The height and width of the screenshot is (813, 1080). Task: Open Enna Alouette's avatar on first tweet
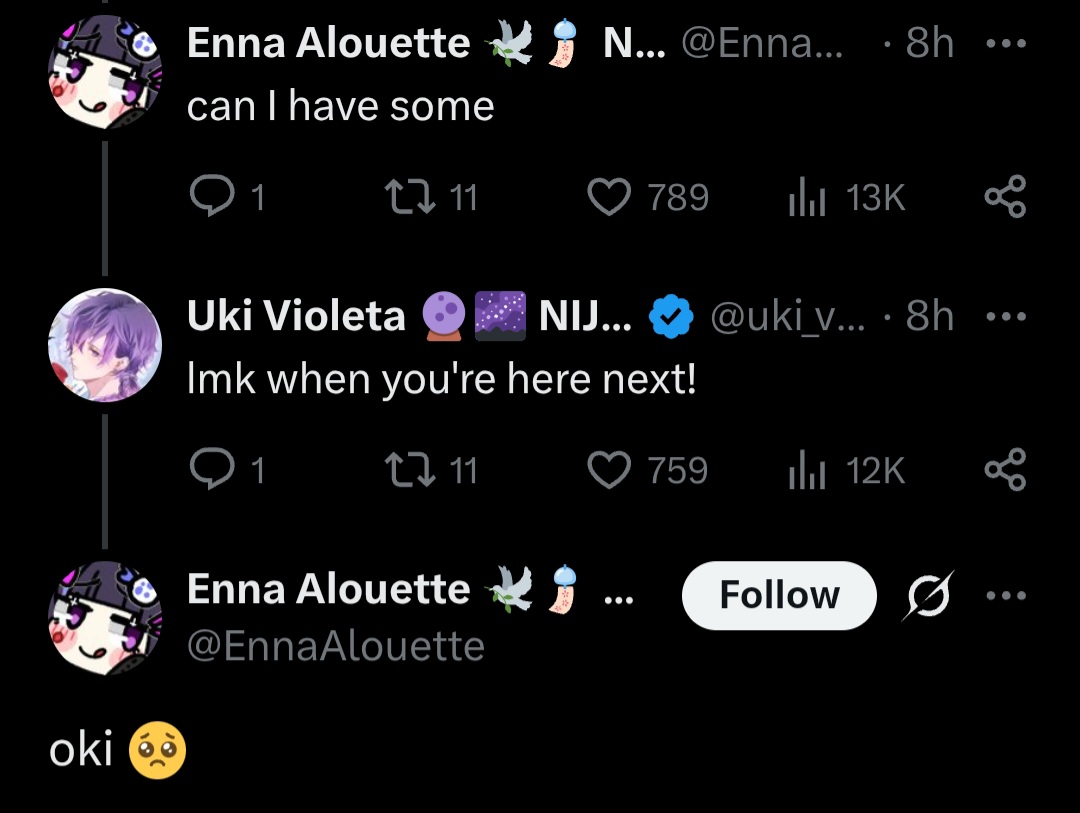pyautogui.click(x=105, y=72)
